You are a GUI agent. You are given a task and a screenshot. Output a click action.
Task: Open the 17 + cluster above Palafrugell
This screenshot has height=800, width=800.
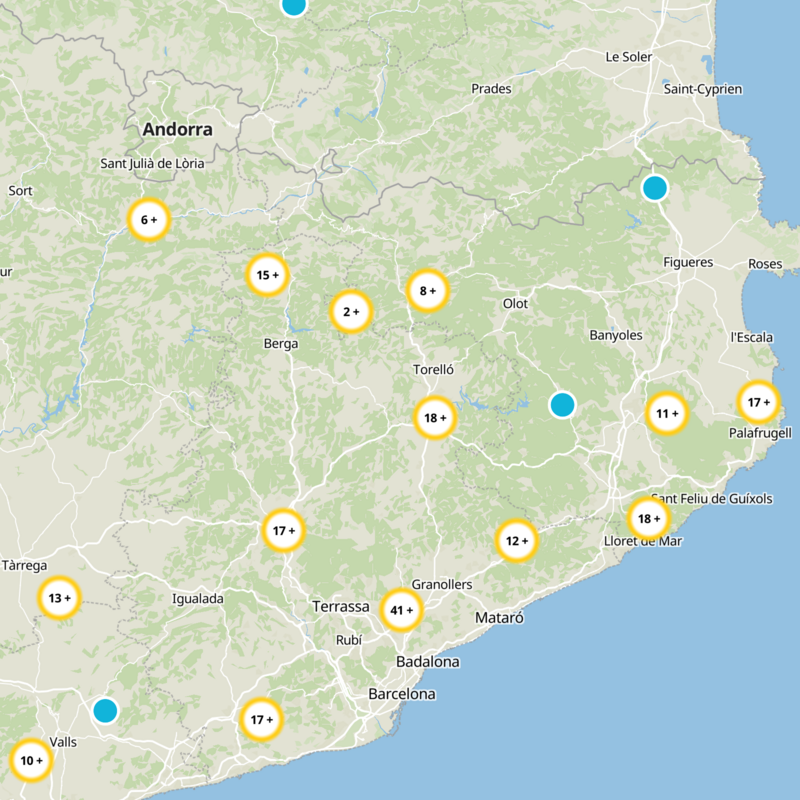759,402
